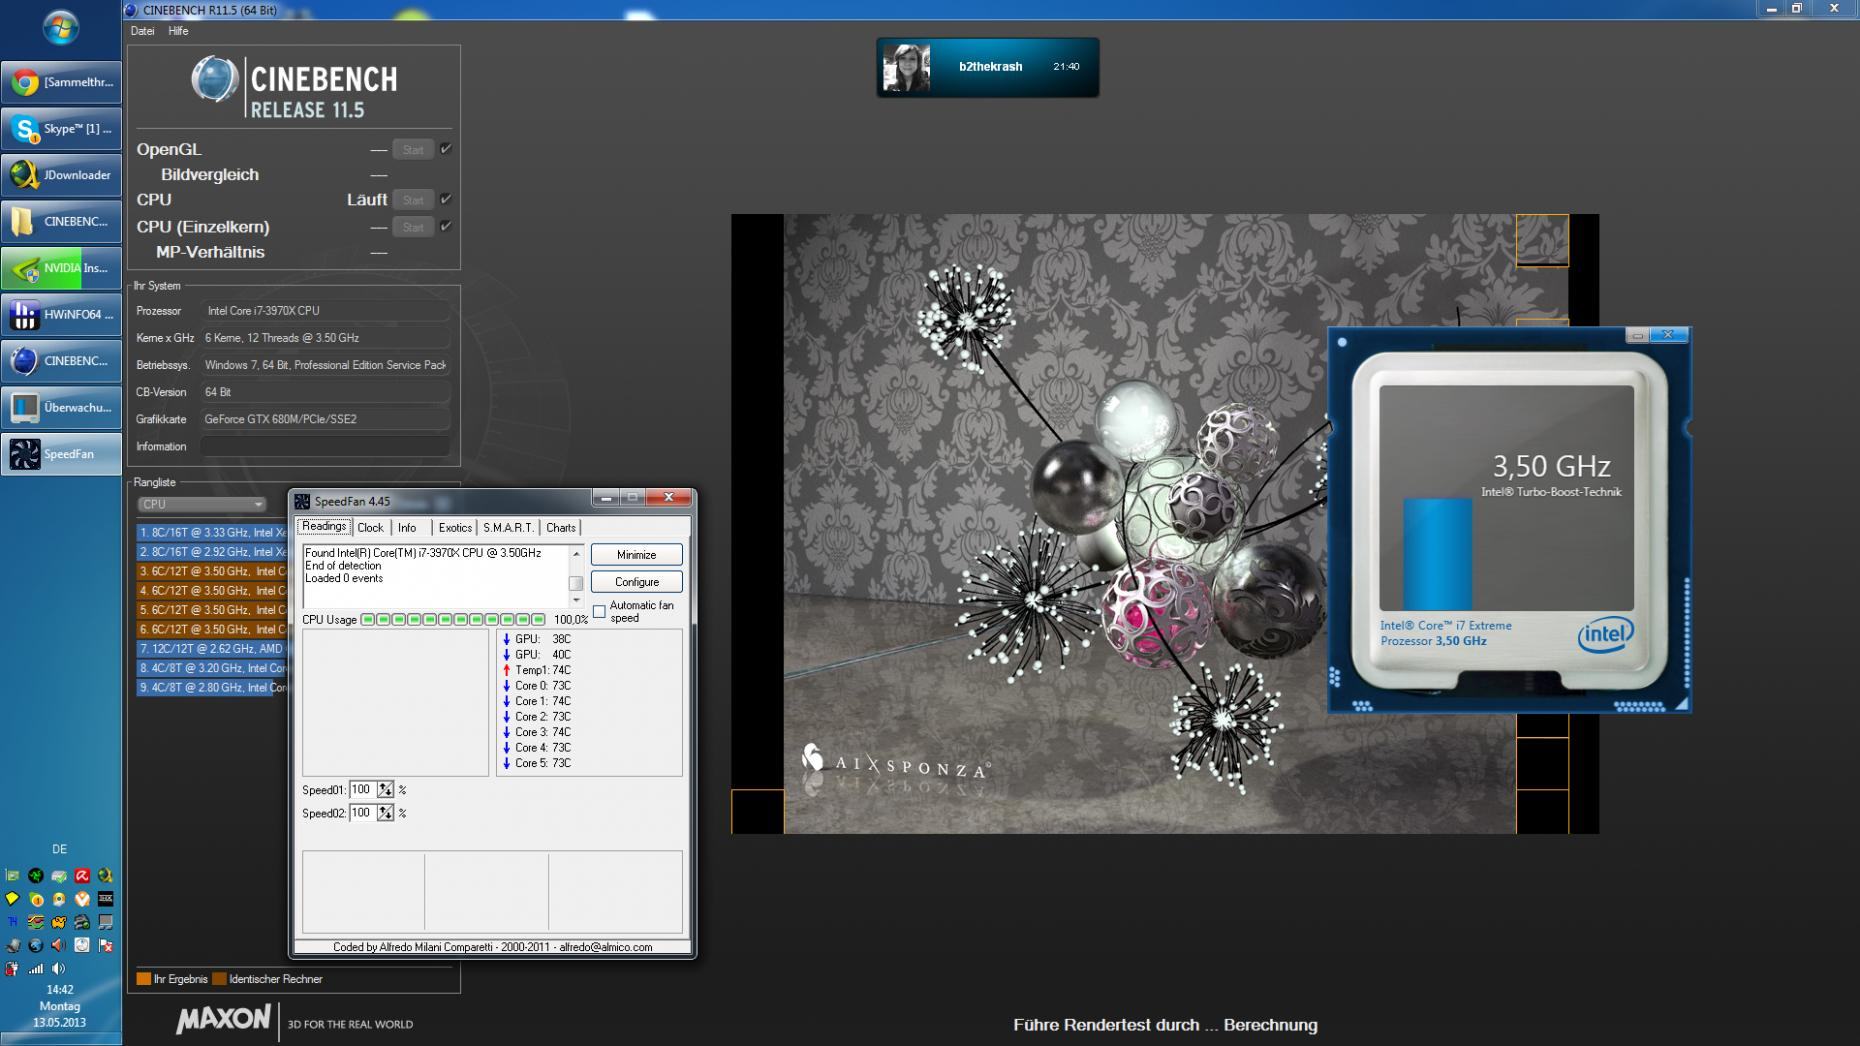Click the DE language indicator

[x=60, y=849]
